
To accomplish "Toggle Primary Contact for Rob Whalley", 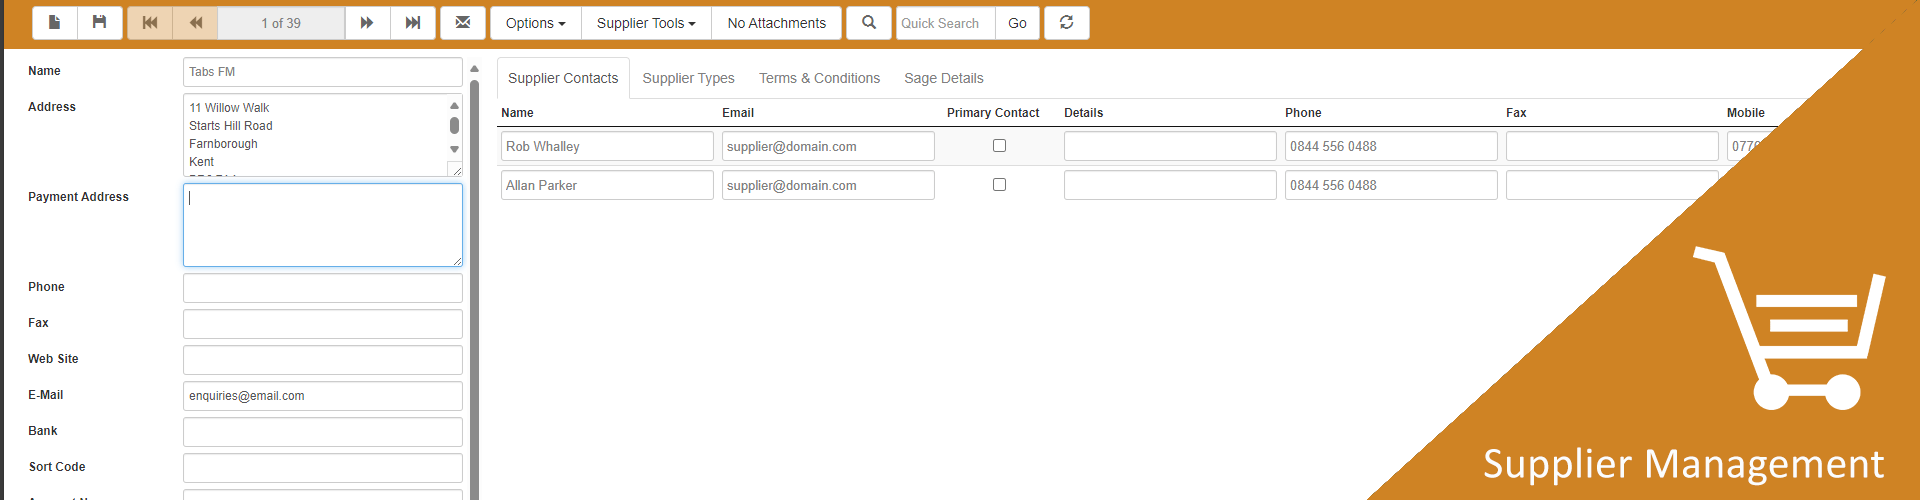I will [x=999, y=146].
